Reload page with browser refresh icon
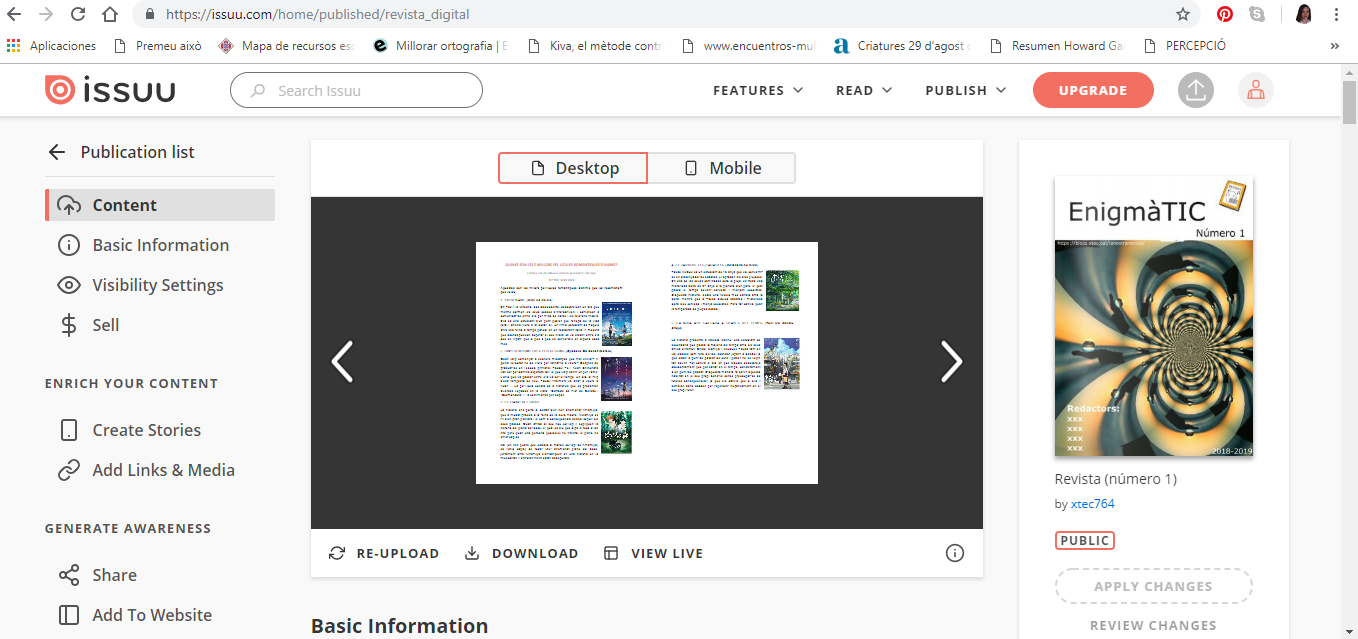 pos(78,15)
